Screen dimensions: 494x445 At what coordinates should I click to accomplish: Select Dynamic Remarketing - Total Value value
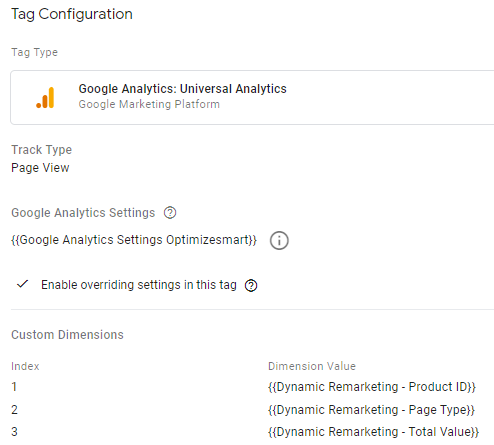click(373, 432)
